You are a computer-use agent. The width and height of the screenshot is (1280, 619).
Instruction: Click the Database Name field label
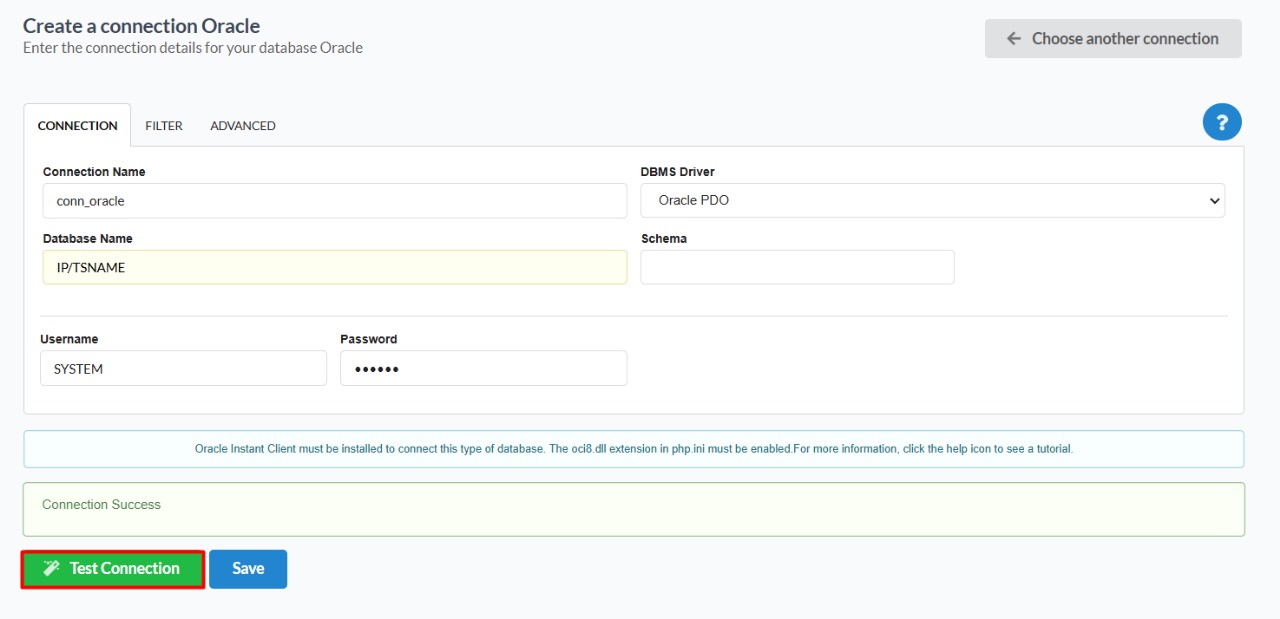[x=88, y=239]
